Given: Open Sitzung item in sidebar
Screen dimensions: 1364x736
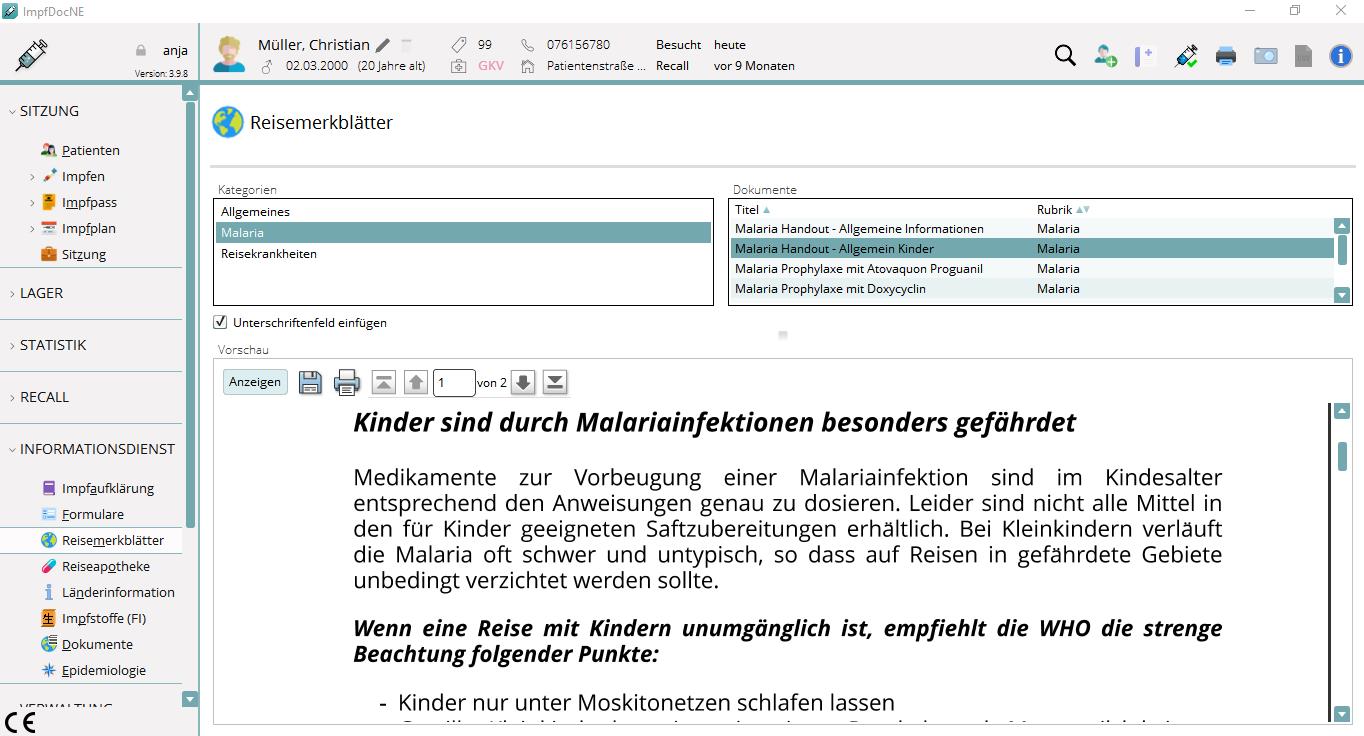Looking at the screenshot, I should (x=84, y=254).
